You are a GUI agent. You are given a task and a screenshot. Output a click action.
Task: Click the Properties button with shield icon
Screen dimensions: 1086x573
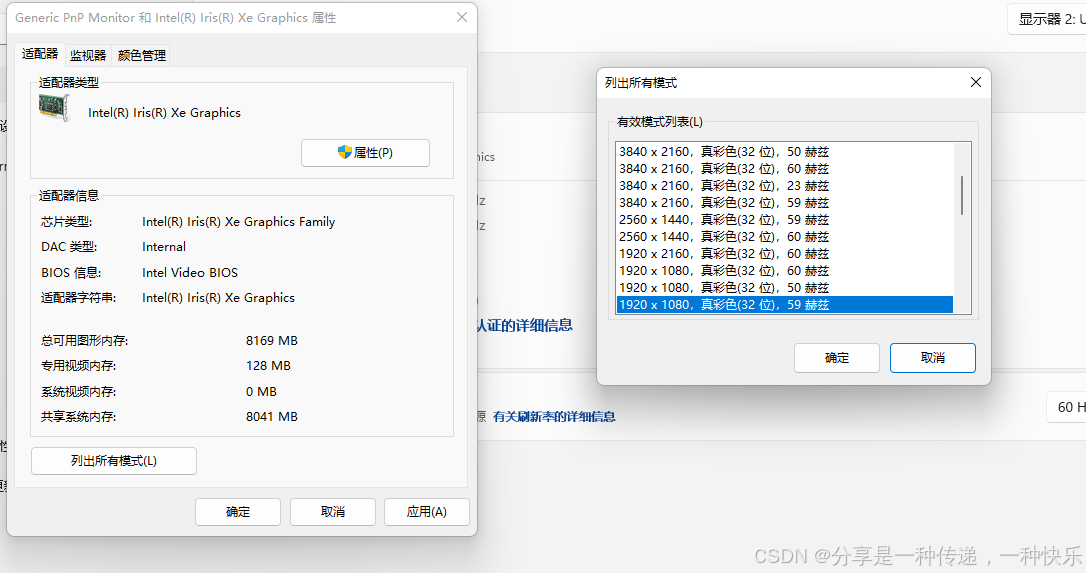tap(365, 152)
